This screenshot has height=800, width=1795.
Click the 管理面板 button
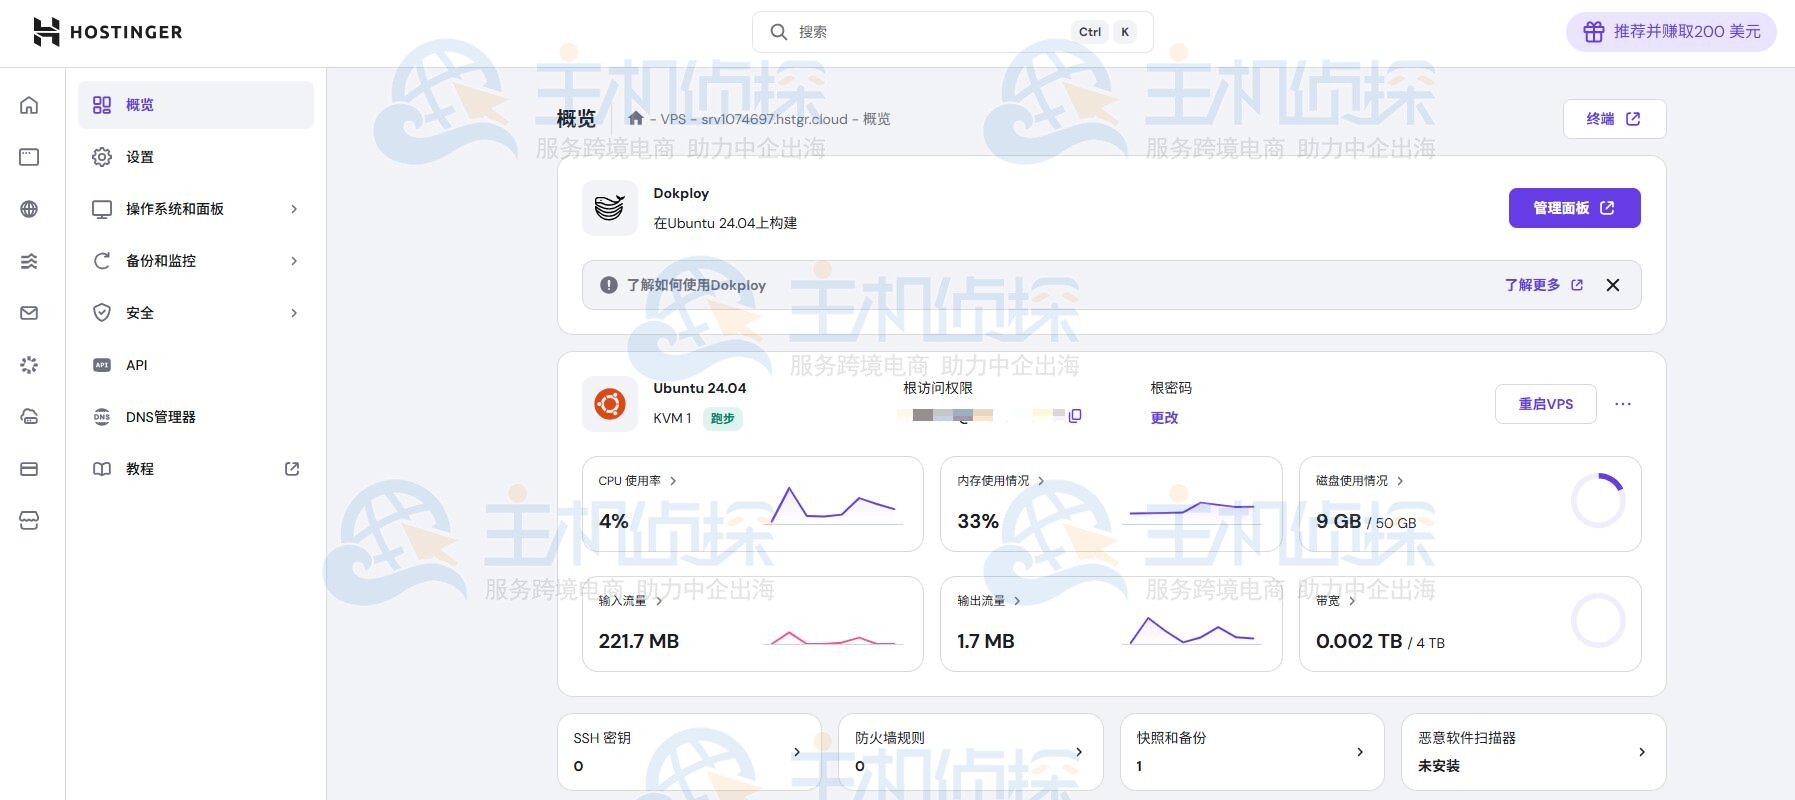(x=1574, y=208)
